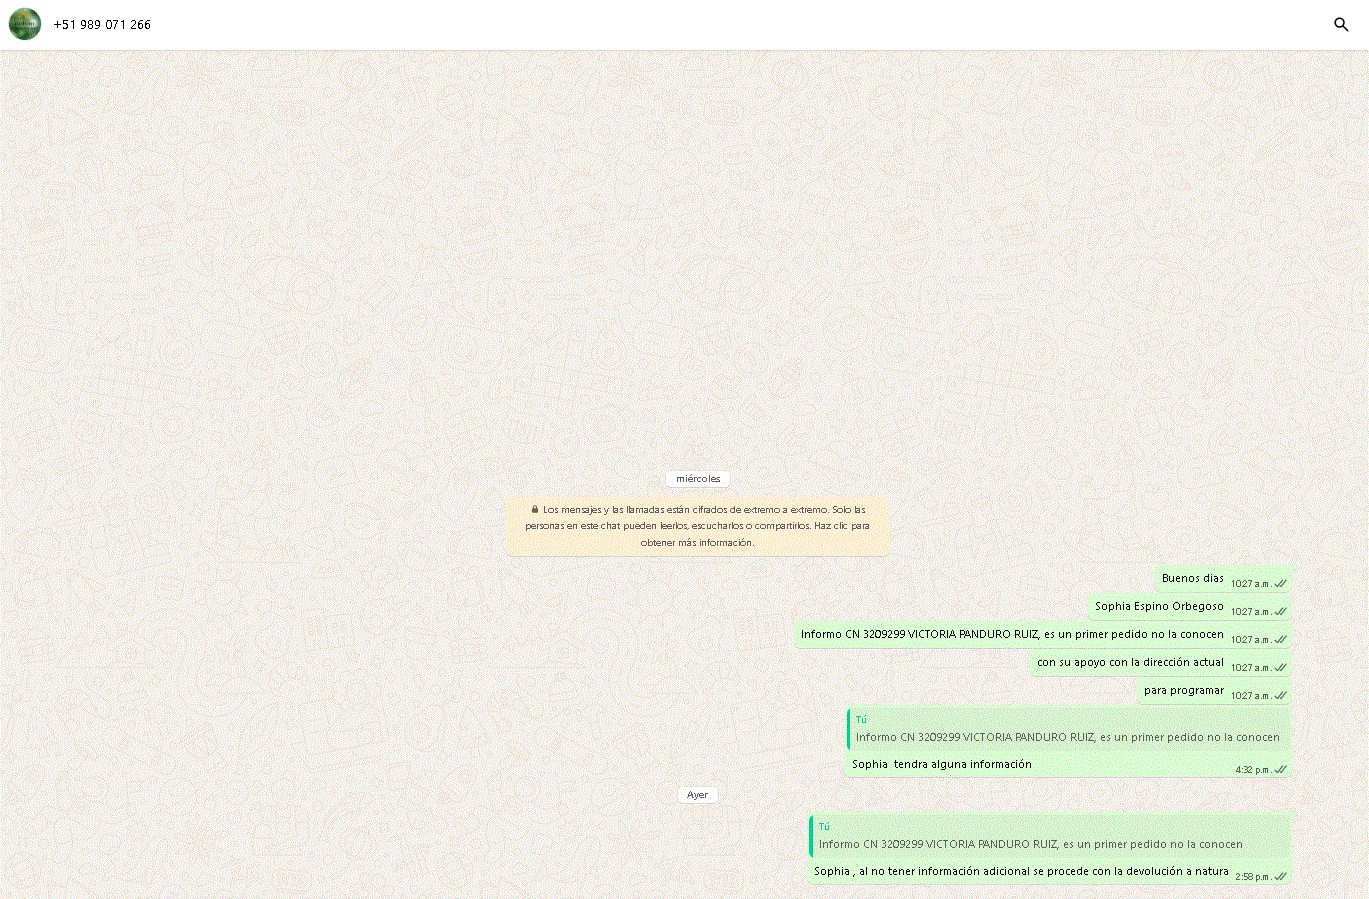The height and width of the screenshot is (899, 1369).
Task: Click read ticks on "Sophia Espino Orbegoso" message
Action: [1280, 611]
